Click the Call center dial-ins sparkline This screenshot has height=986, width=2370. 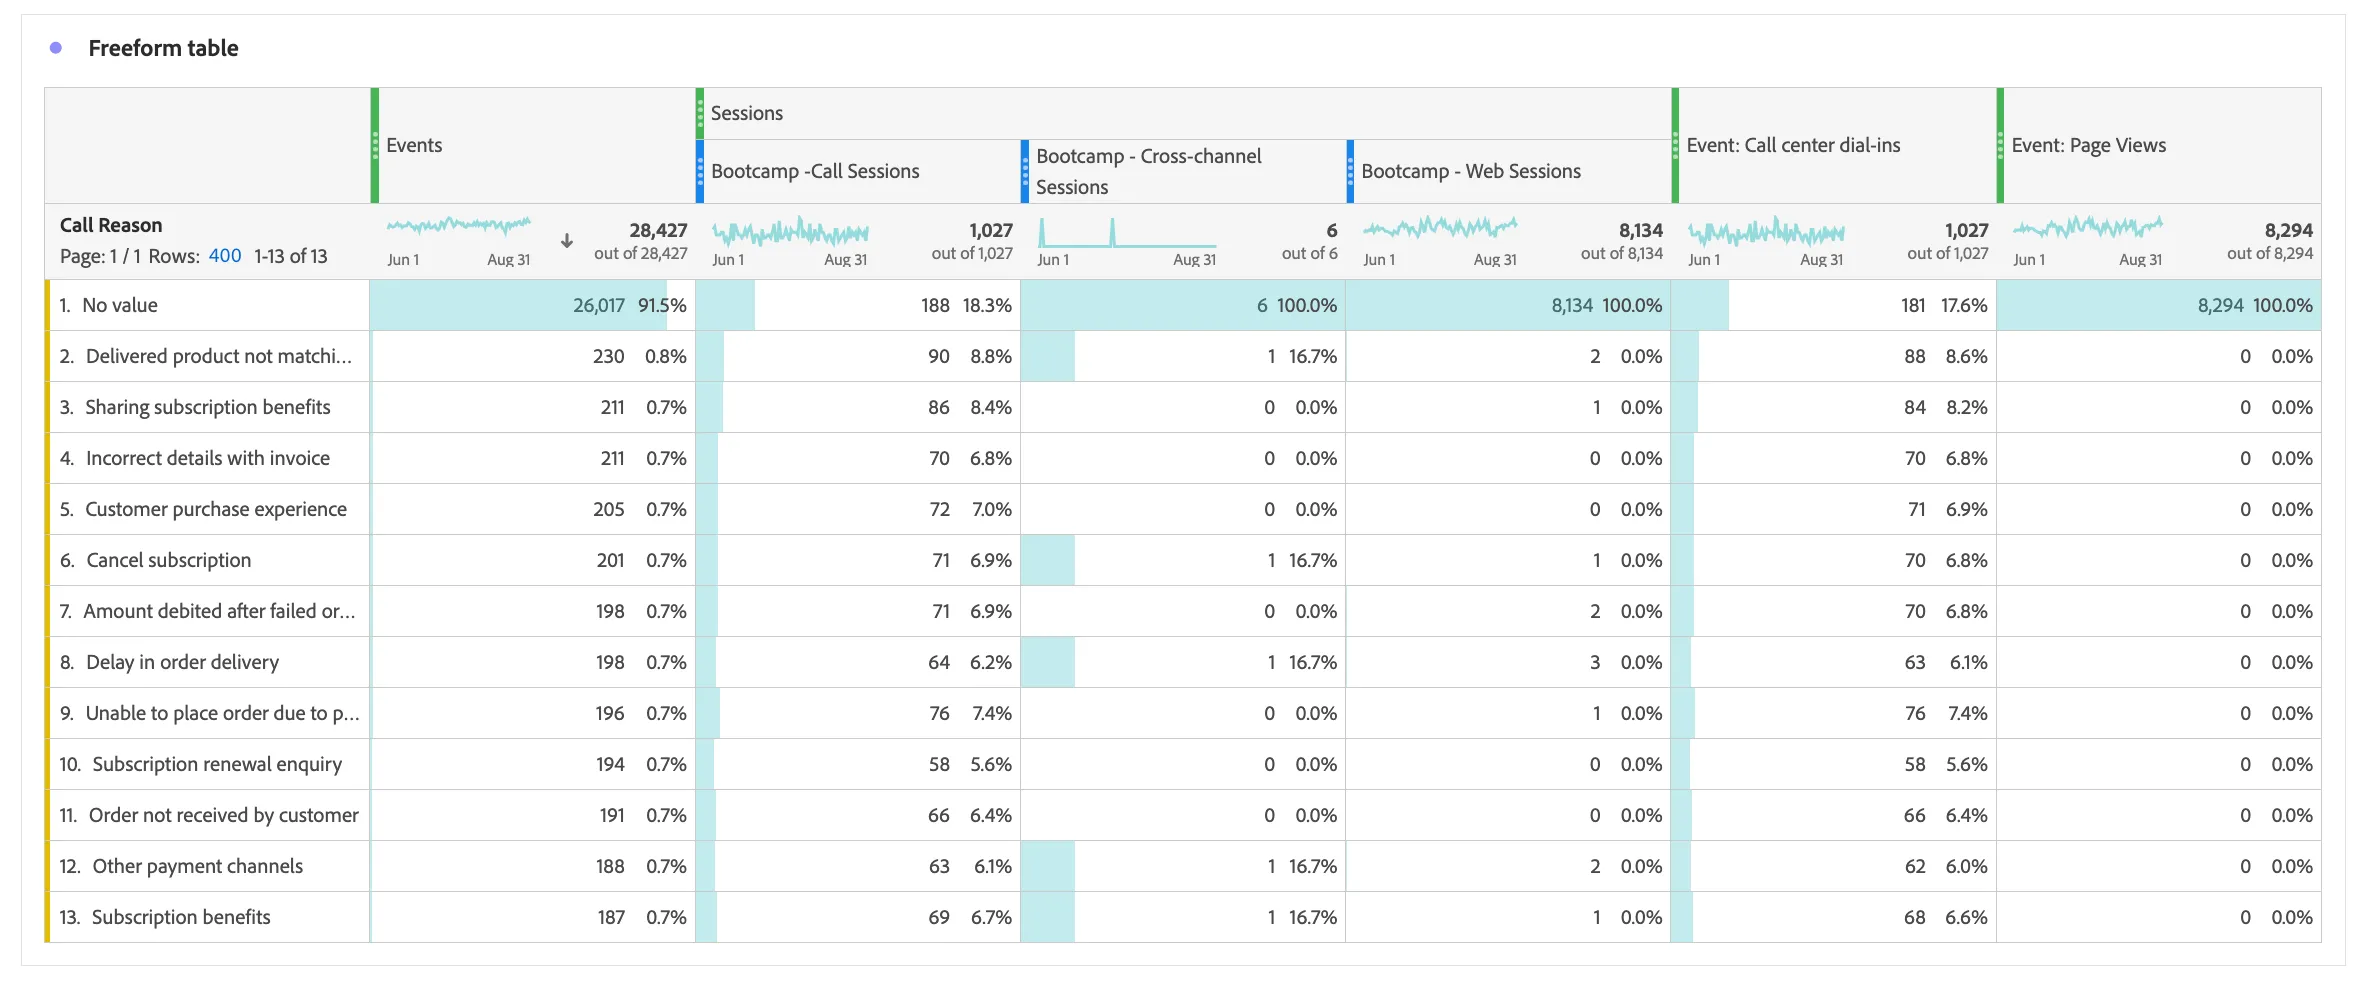(1766, 232)
